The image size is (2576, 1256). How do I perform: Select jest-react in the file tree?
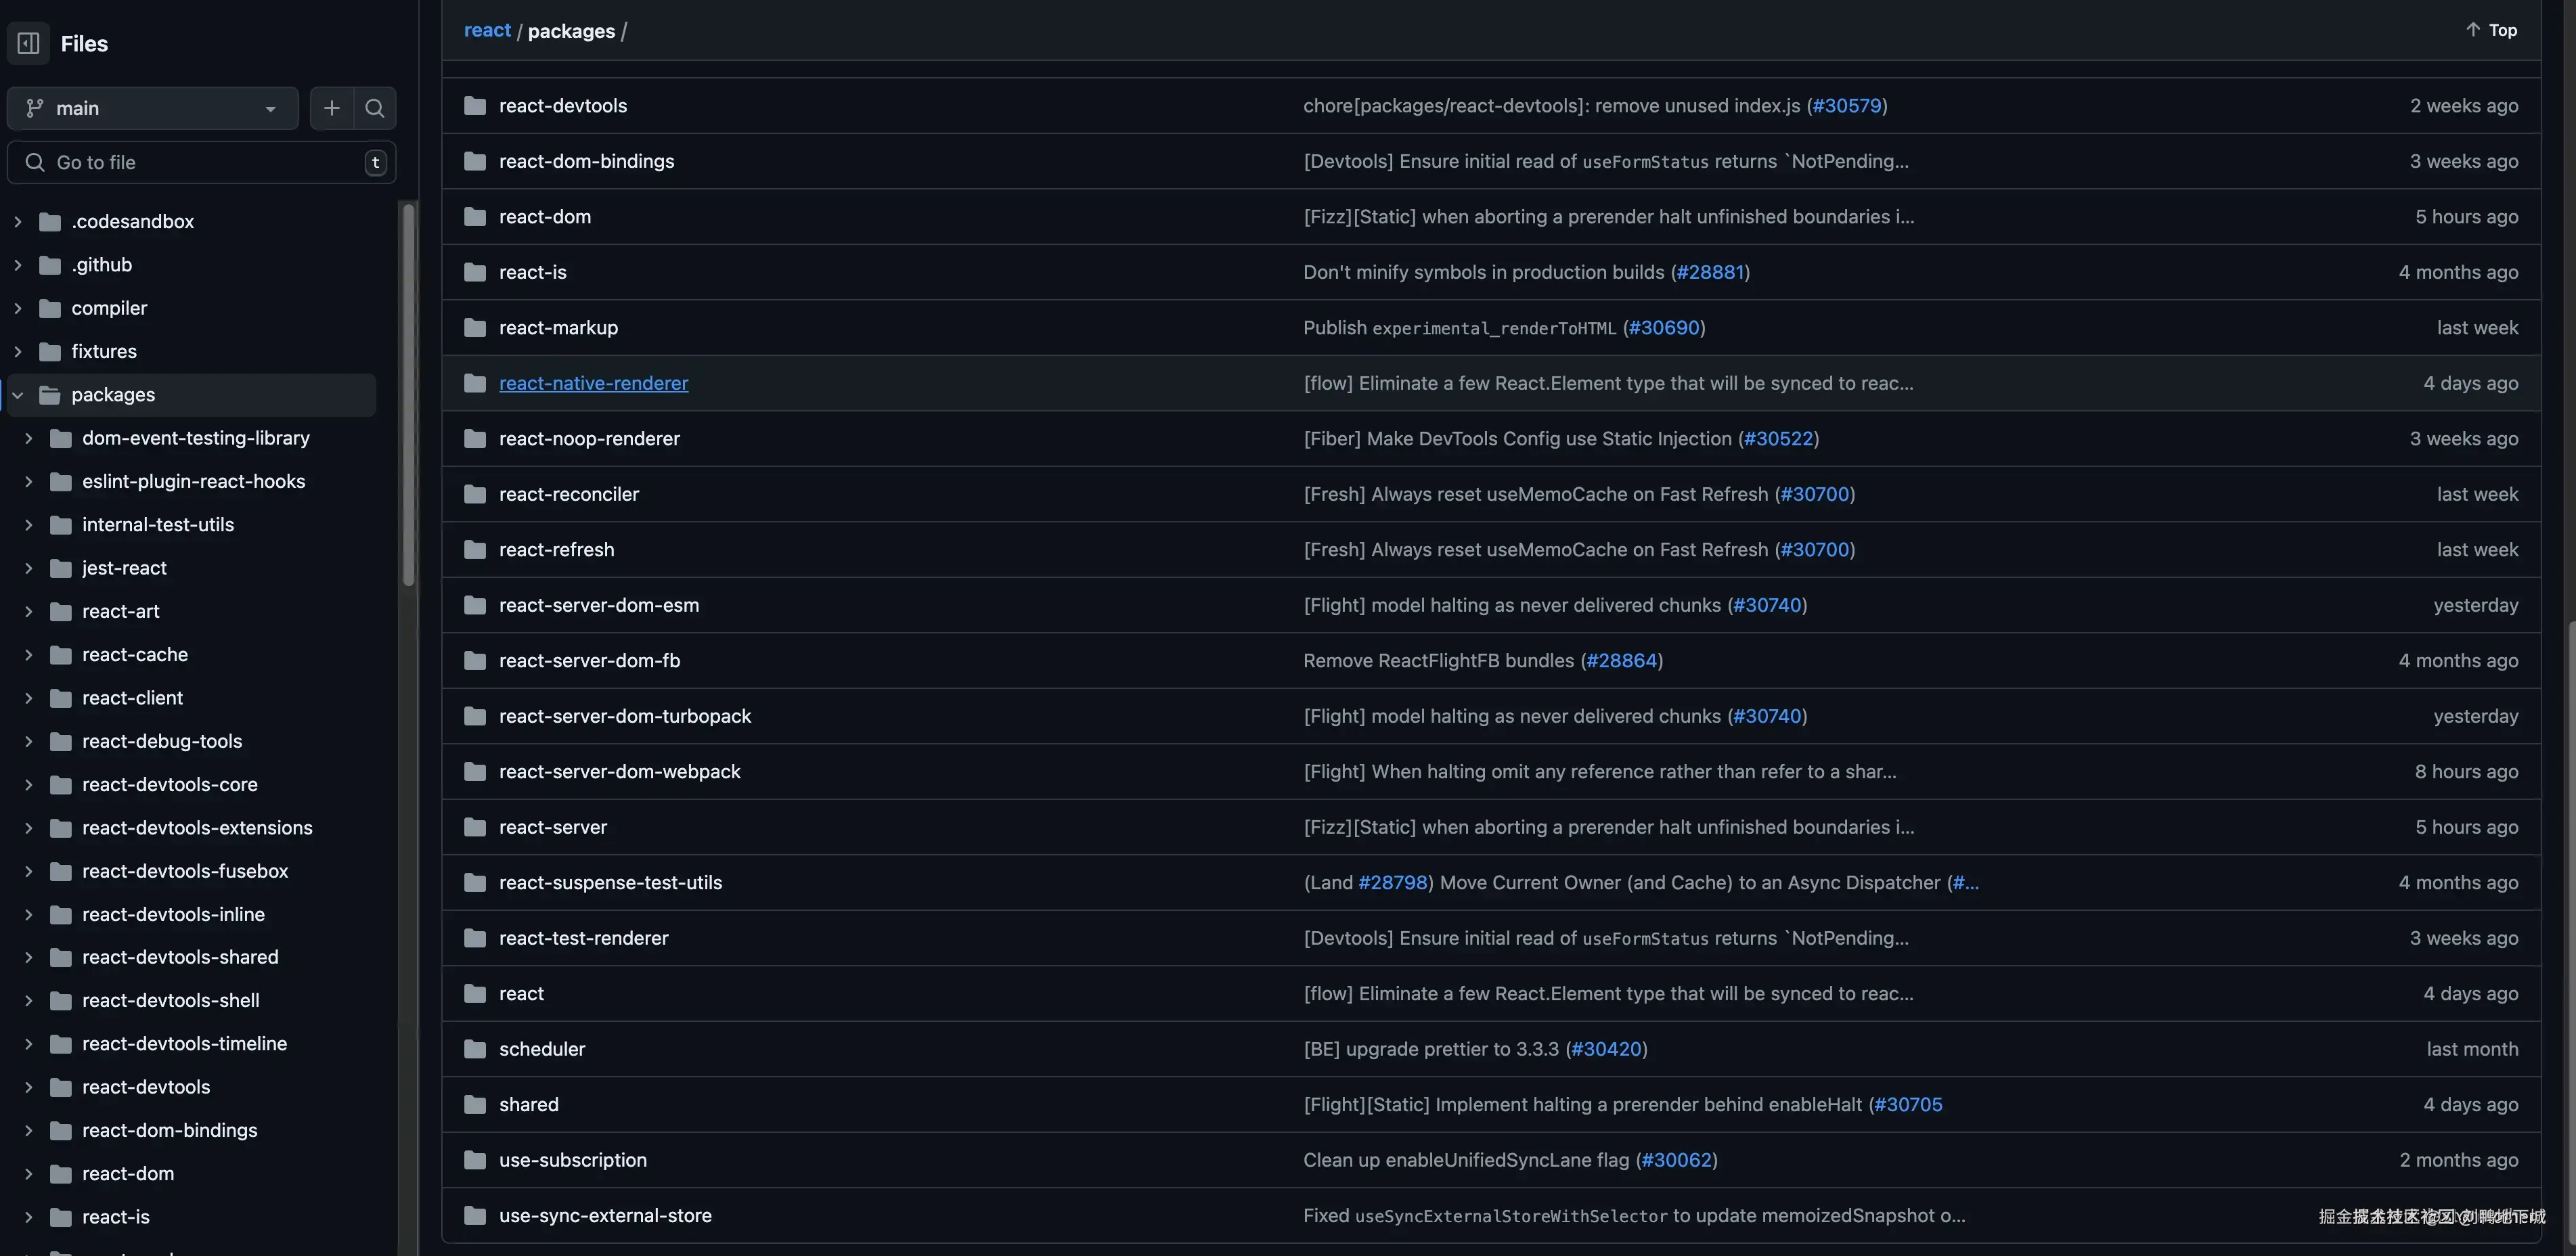tap(124, 568)
